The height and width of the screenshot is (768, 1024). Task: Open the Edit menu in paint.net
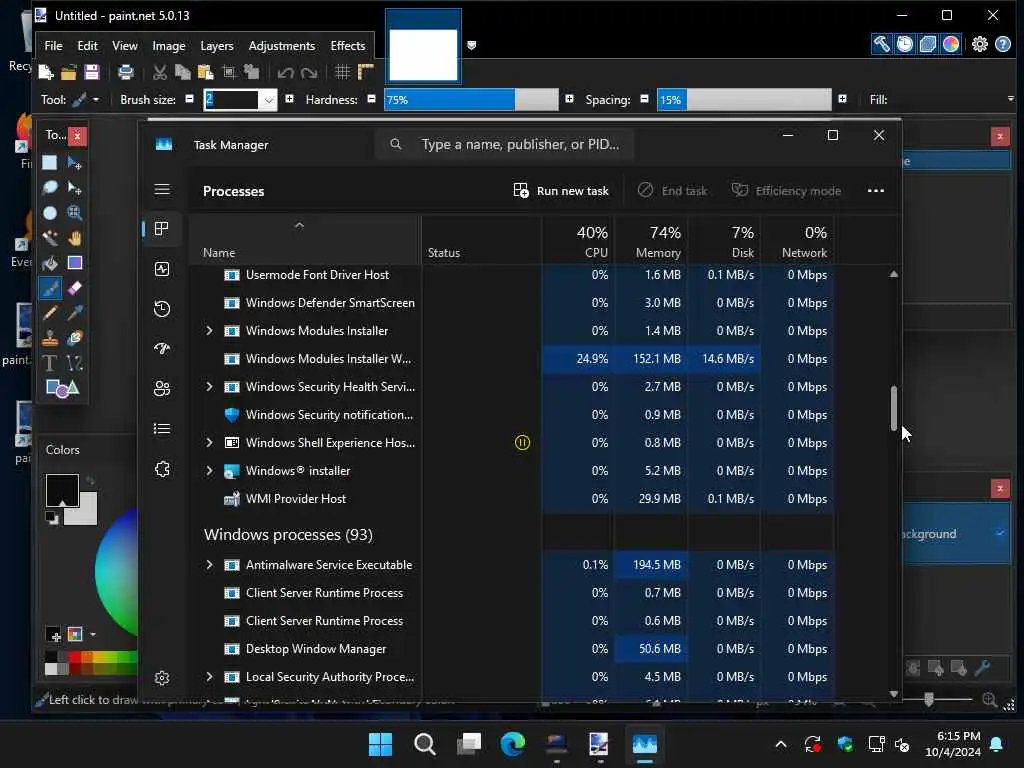coord(88,46)
